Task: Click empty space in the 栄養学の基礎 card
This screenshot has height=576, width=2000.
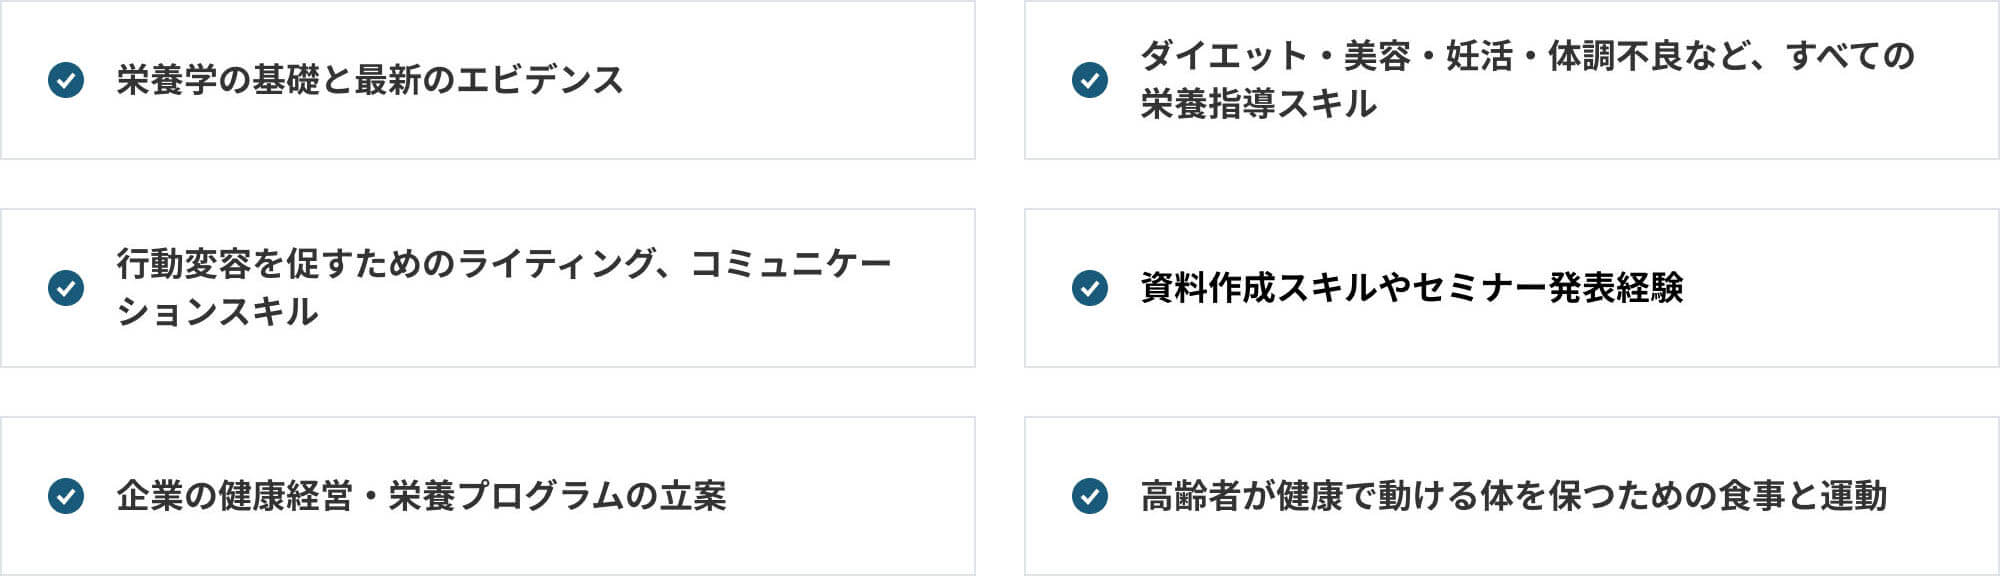Action: pos(800,80)
